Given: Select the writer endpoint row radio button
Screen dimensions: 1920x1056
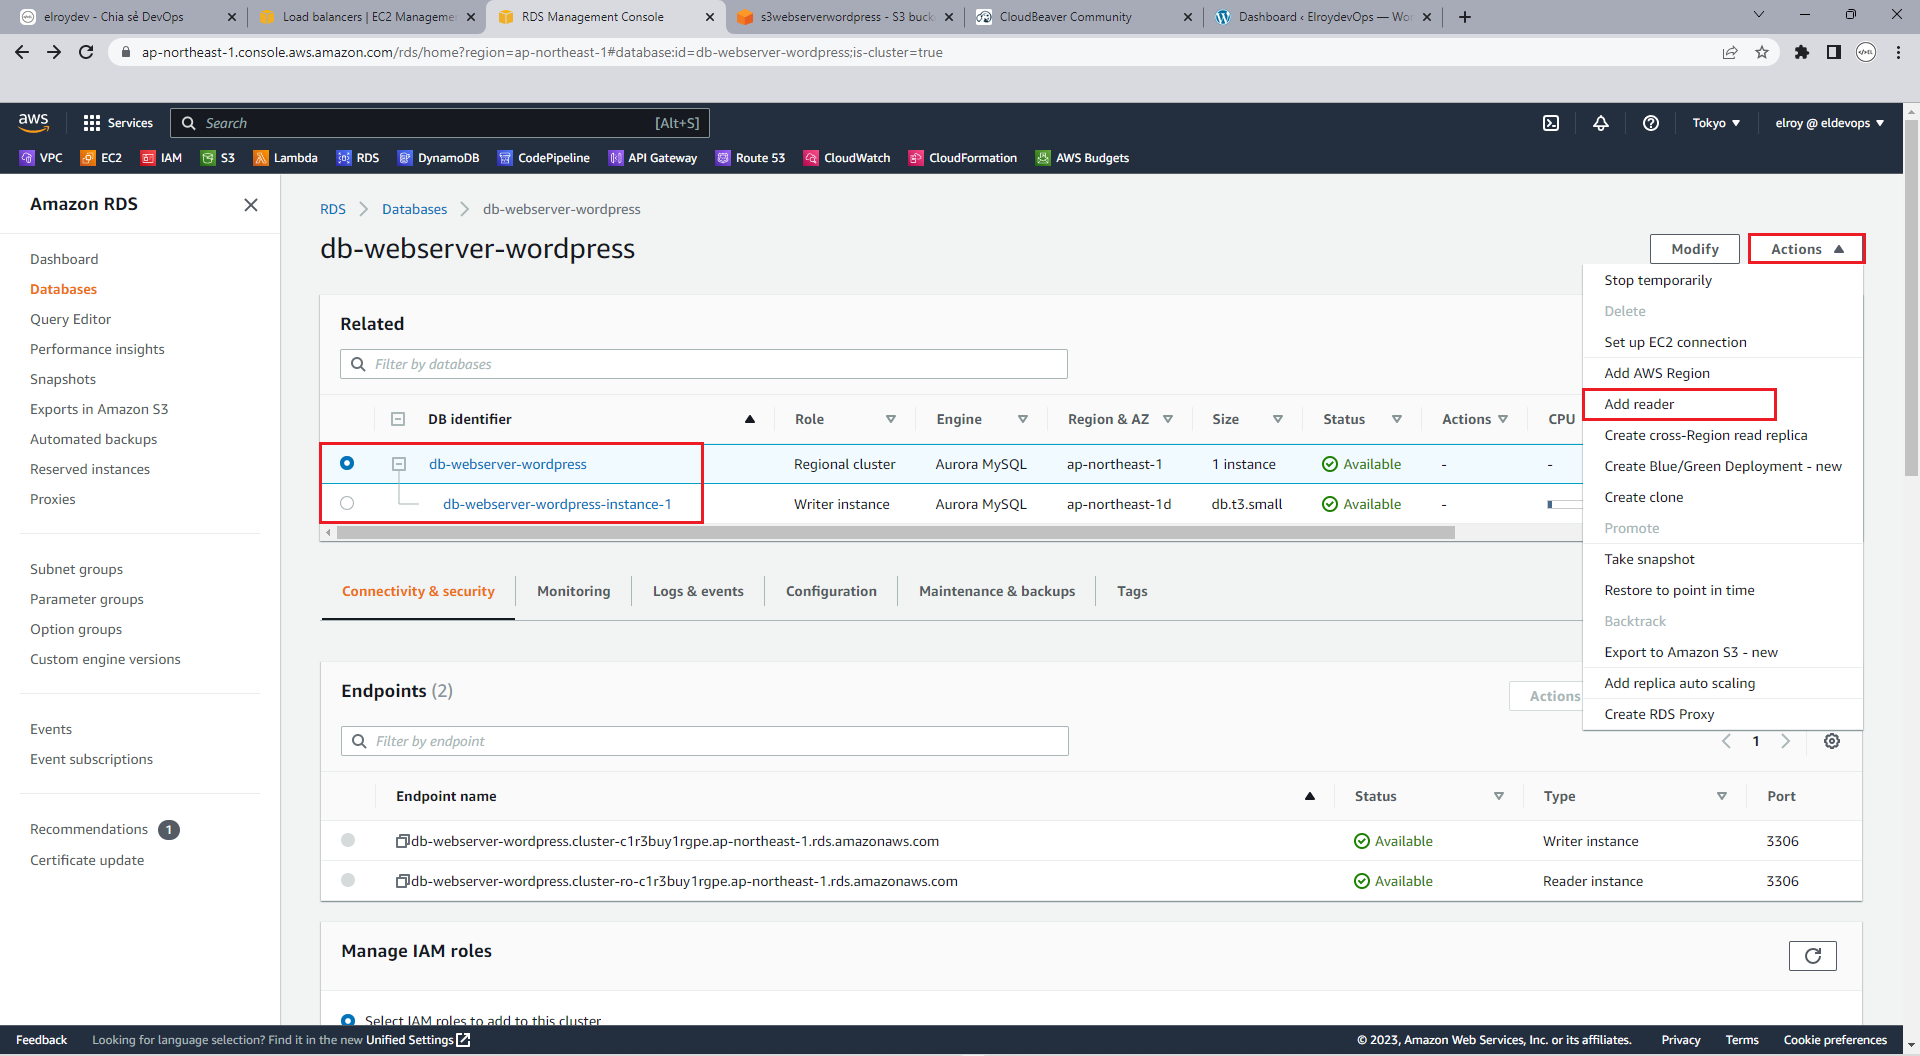Looking at the screenshot, I should [348, 840].
